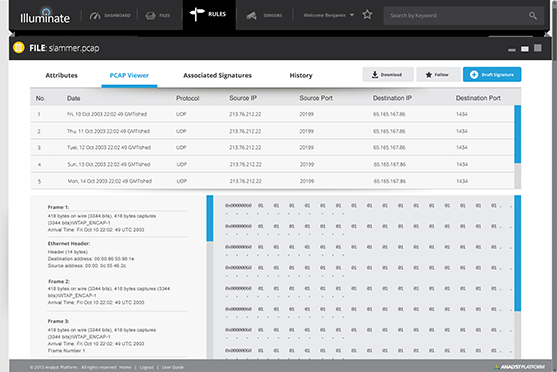557x372 pixels.
Task: Click source IP 213.76.212.22 in row 1
Action: 245,114
